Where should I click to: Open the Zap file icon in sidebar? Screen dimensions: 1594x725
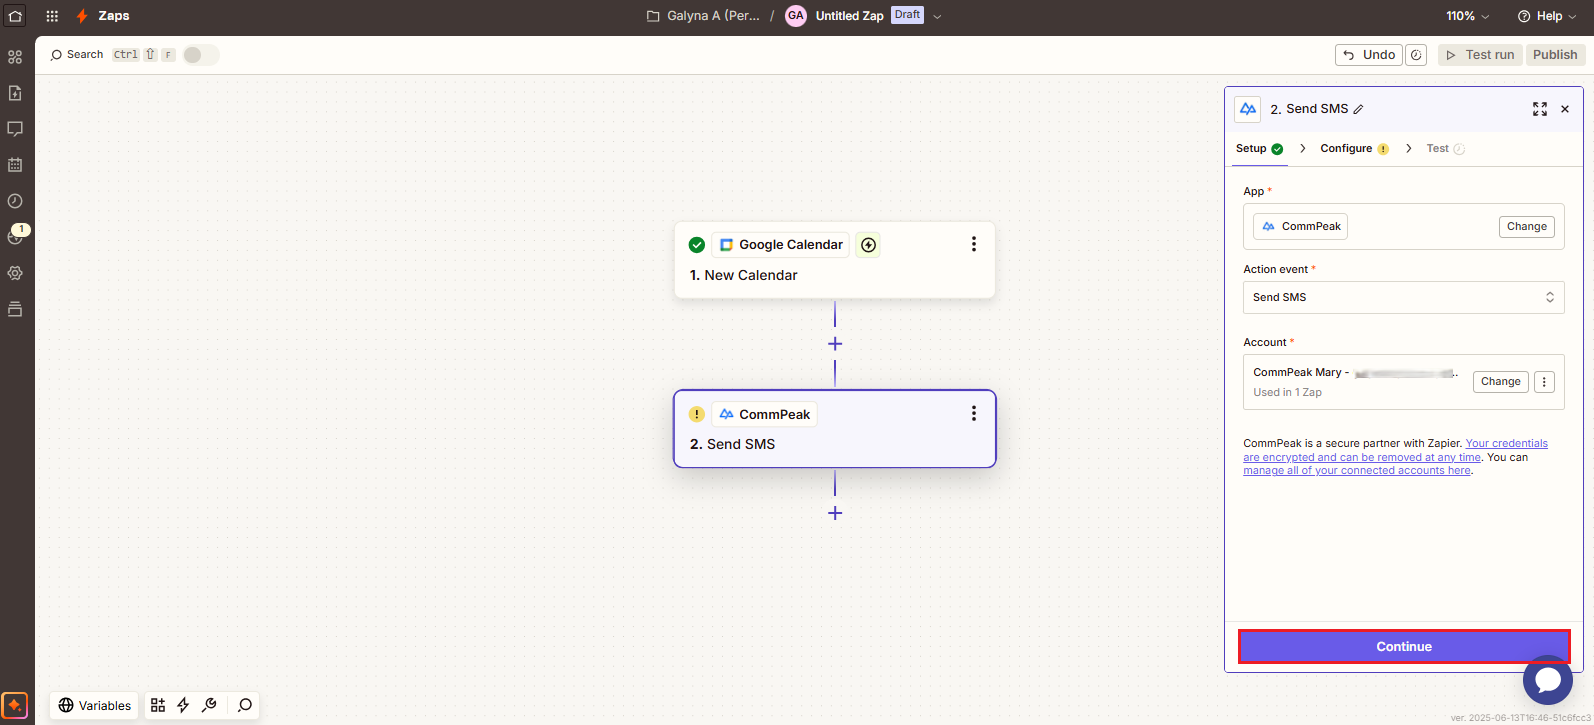pos(15,93)
